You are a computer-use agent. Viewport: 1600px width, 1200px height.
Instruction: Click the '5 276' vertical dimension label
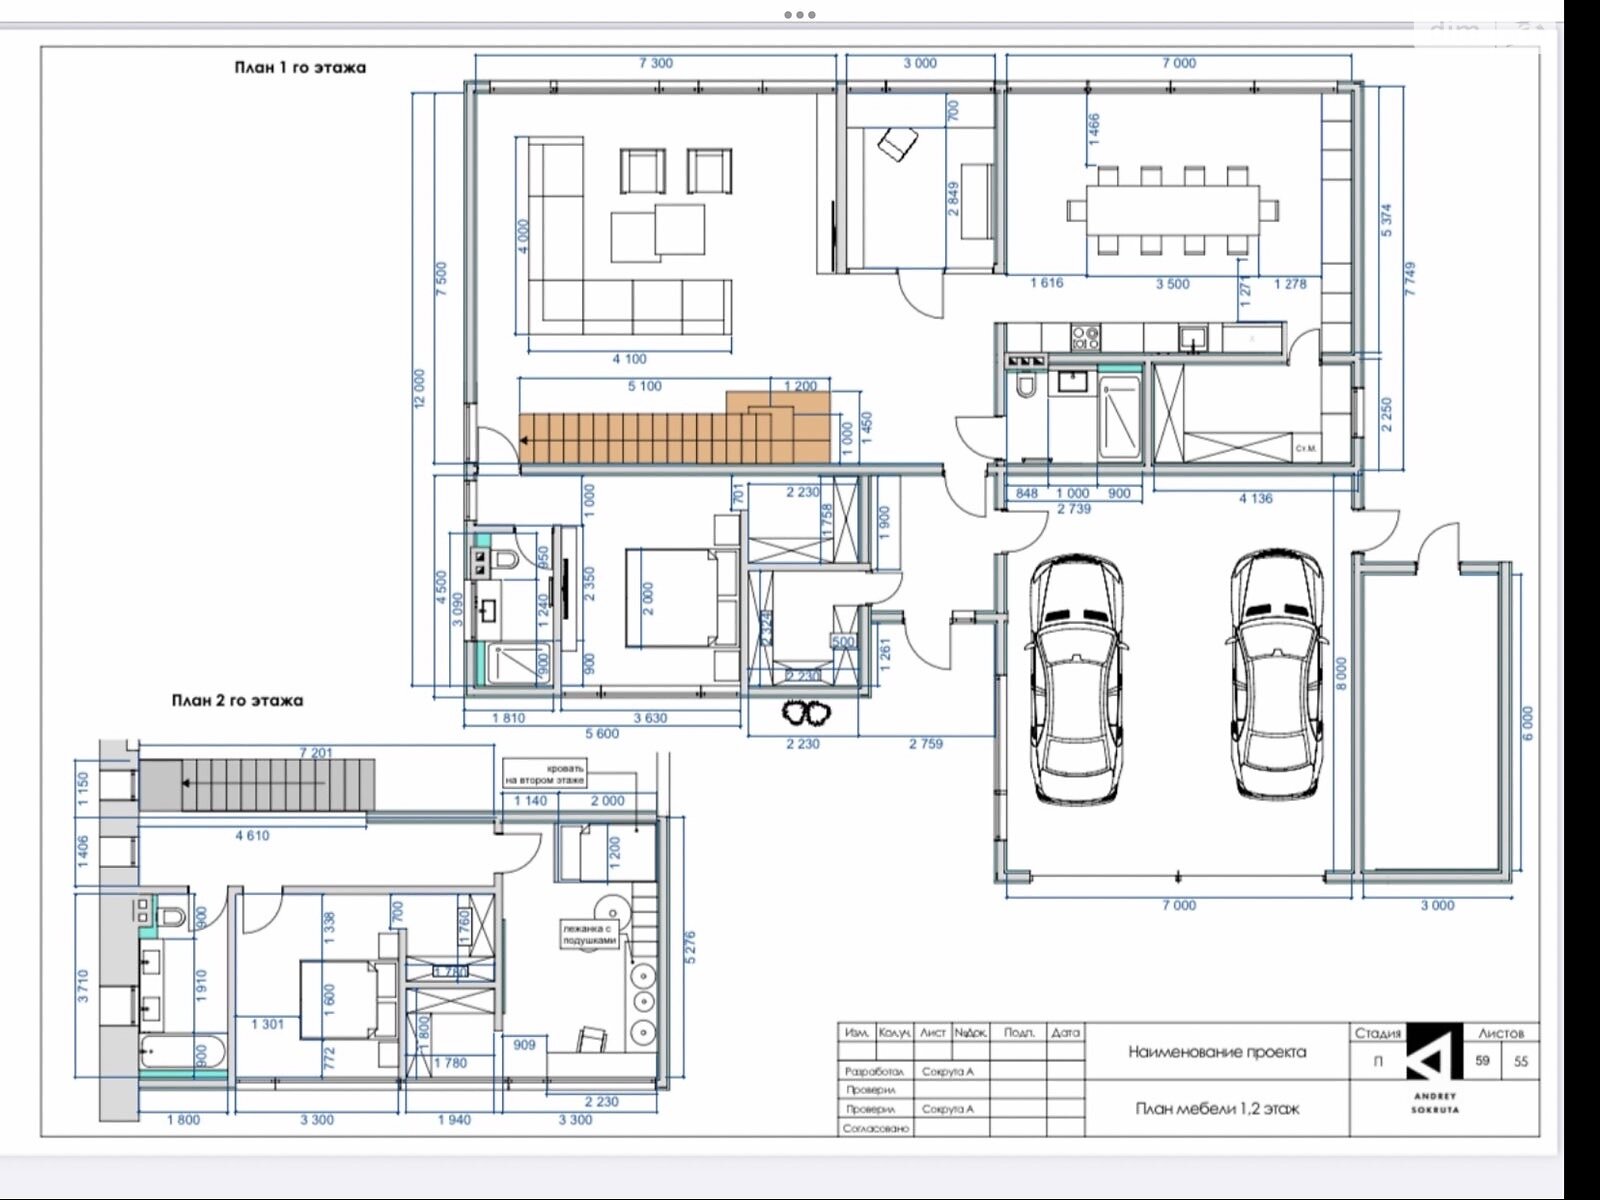tap(689, 948)
